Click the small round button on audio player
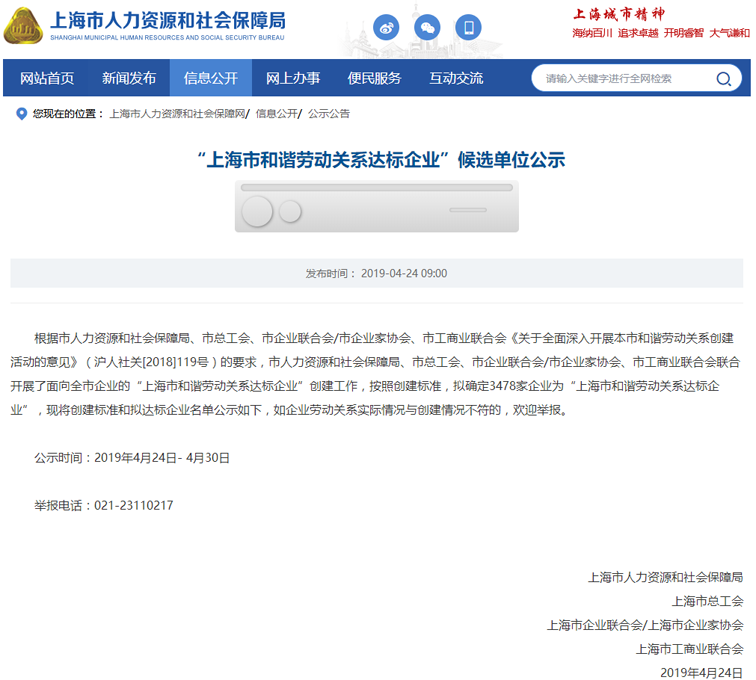756x680 pixels. tap(290, 211)
